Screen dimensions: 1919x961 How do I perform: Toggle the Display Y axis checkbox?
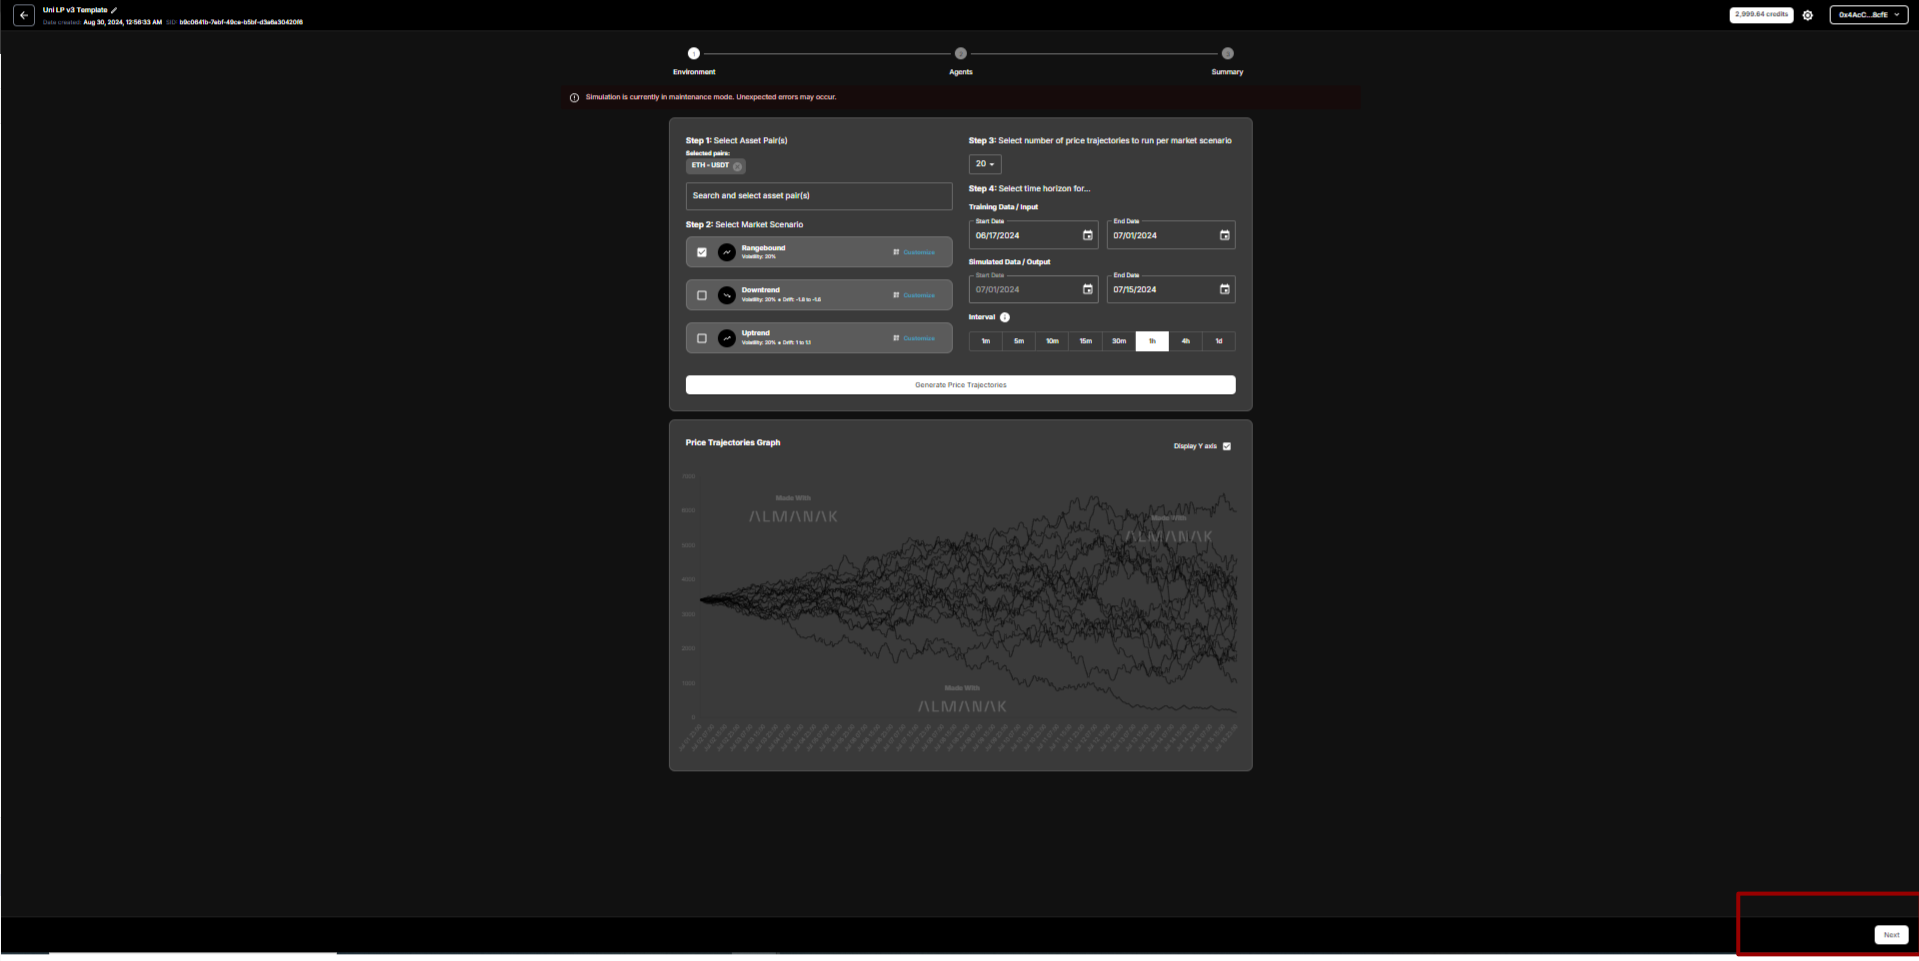click(x=1227, y=446)
